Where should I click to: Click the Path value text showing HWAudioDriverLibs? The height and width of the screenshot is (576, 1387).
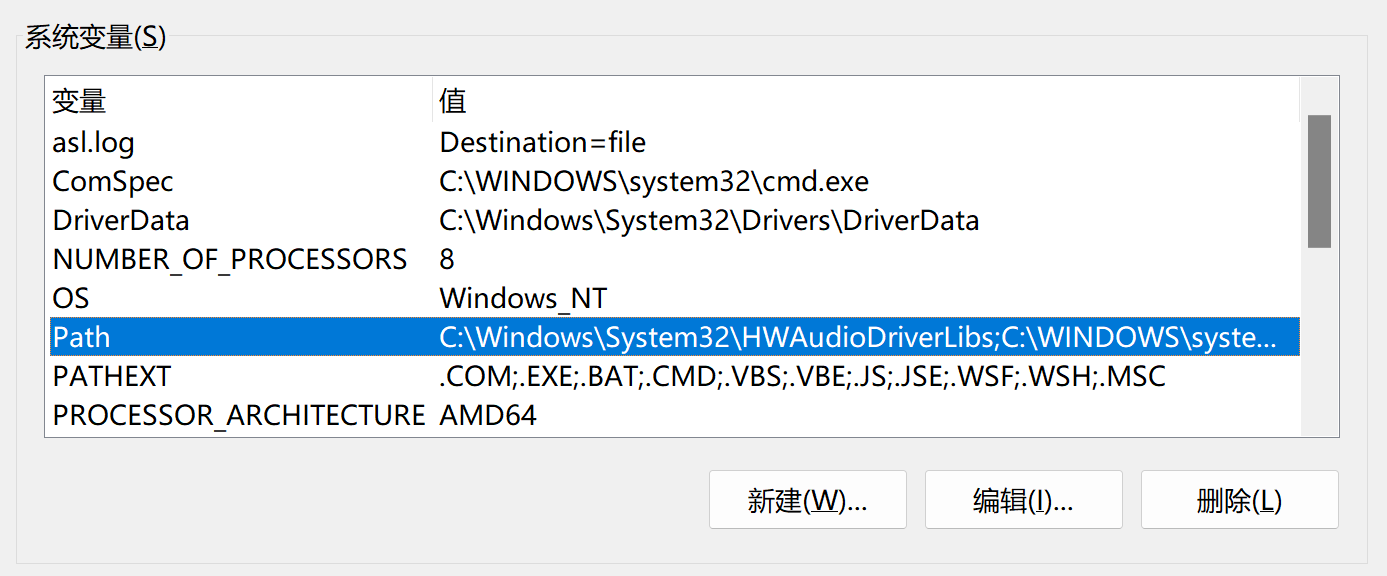(700, 337)
